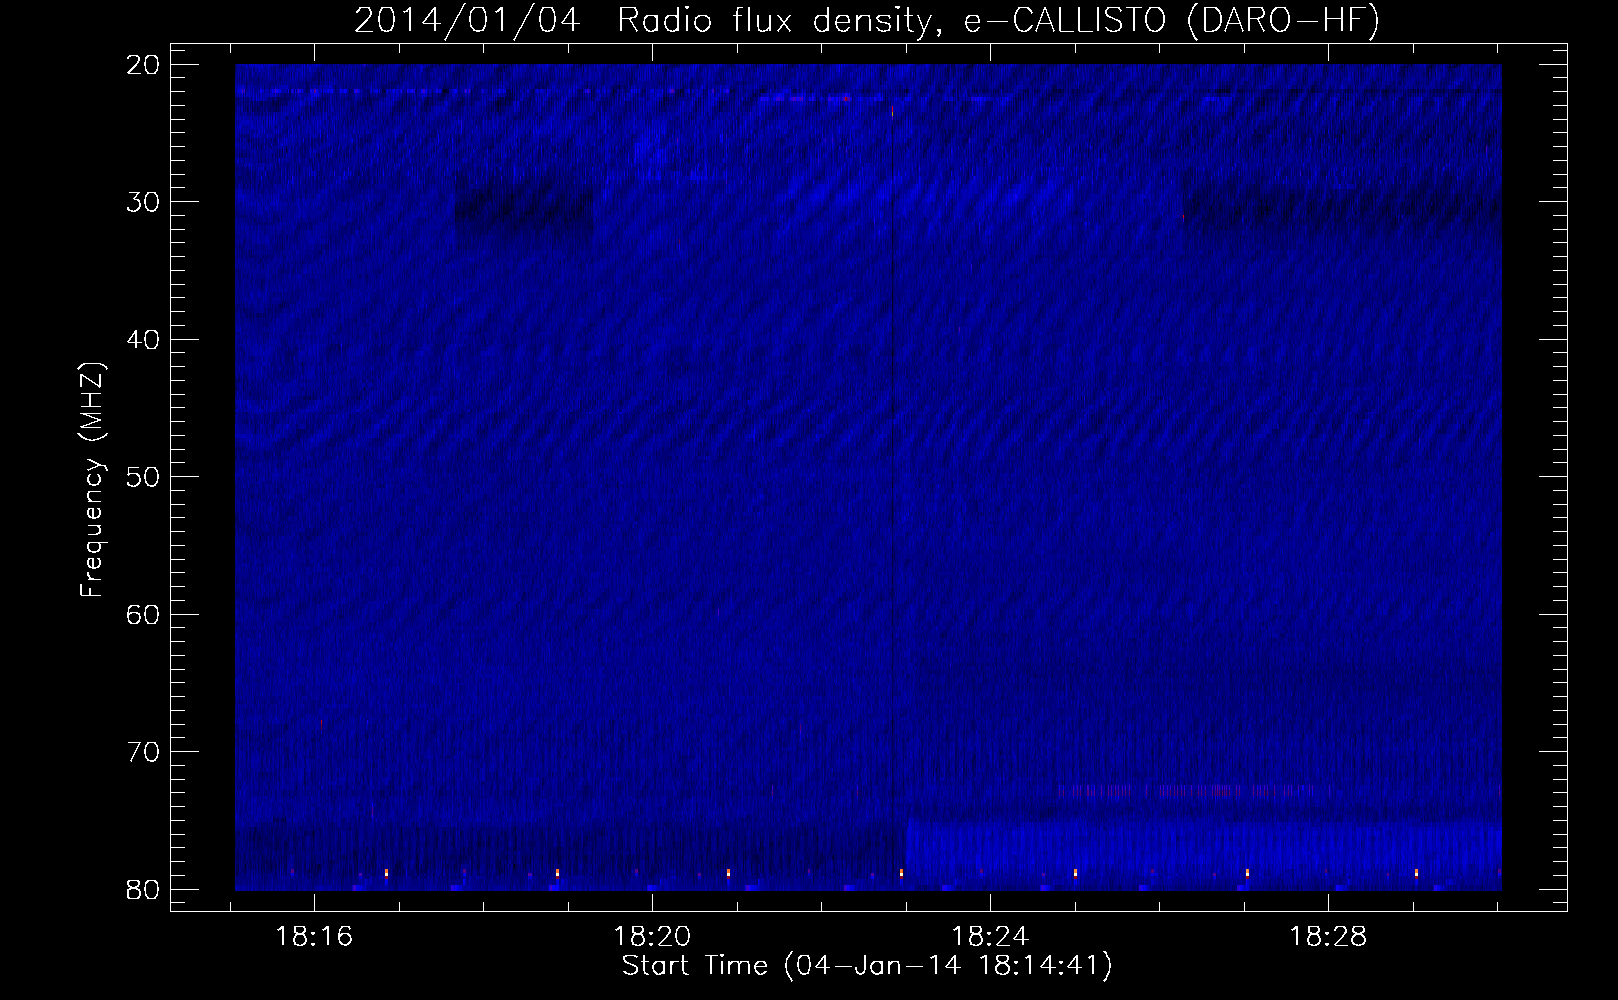Click the 70 MHz frequency tick label
This screenshot has height=1000, width=1618.
(143, 751)
